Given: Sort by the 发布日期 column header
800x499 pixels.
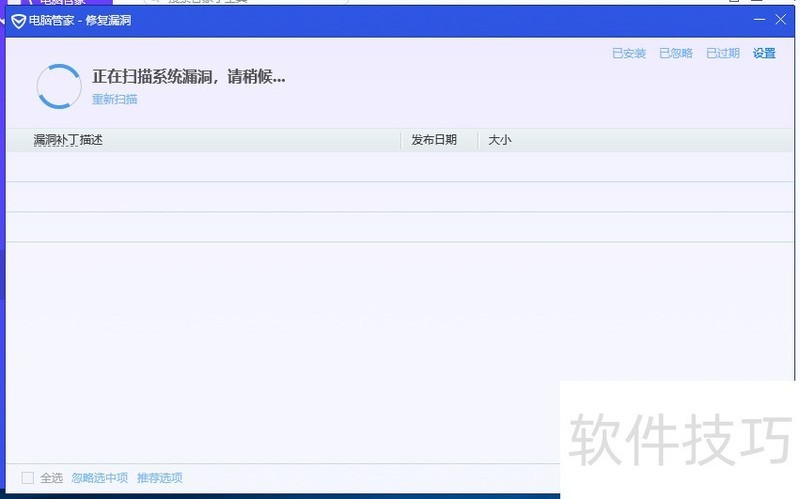Looking at the screenshot, I should (x=434, y=140).
